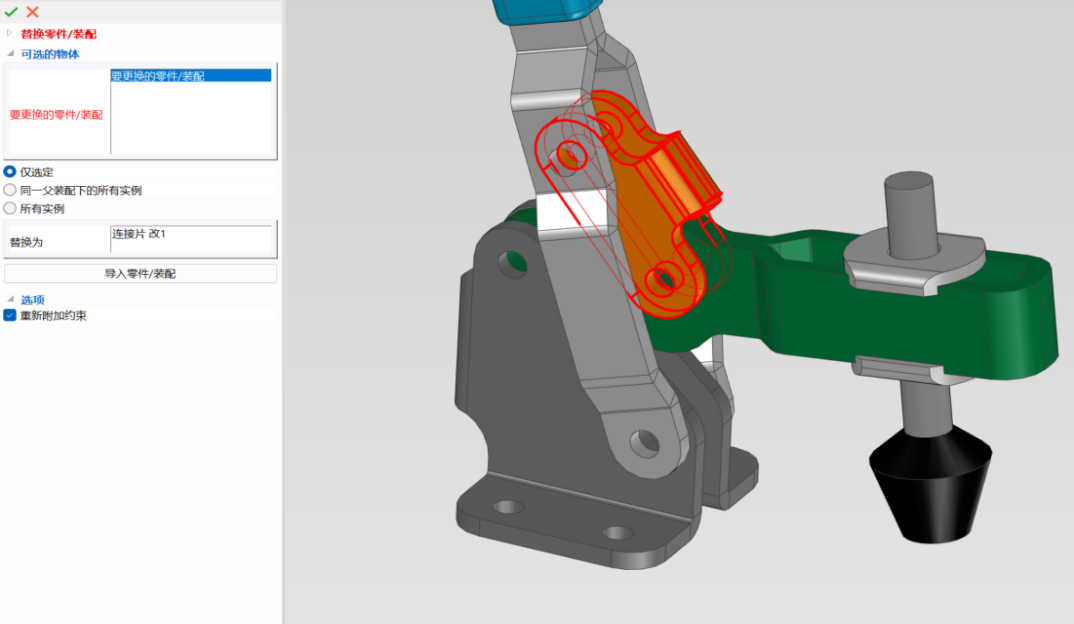Expand the 替换零件/装配 section header
The width and height of the screenshot is (1074, 624).
11,34
